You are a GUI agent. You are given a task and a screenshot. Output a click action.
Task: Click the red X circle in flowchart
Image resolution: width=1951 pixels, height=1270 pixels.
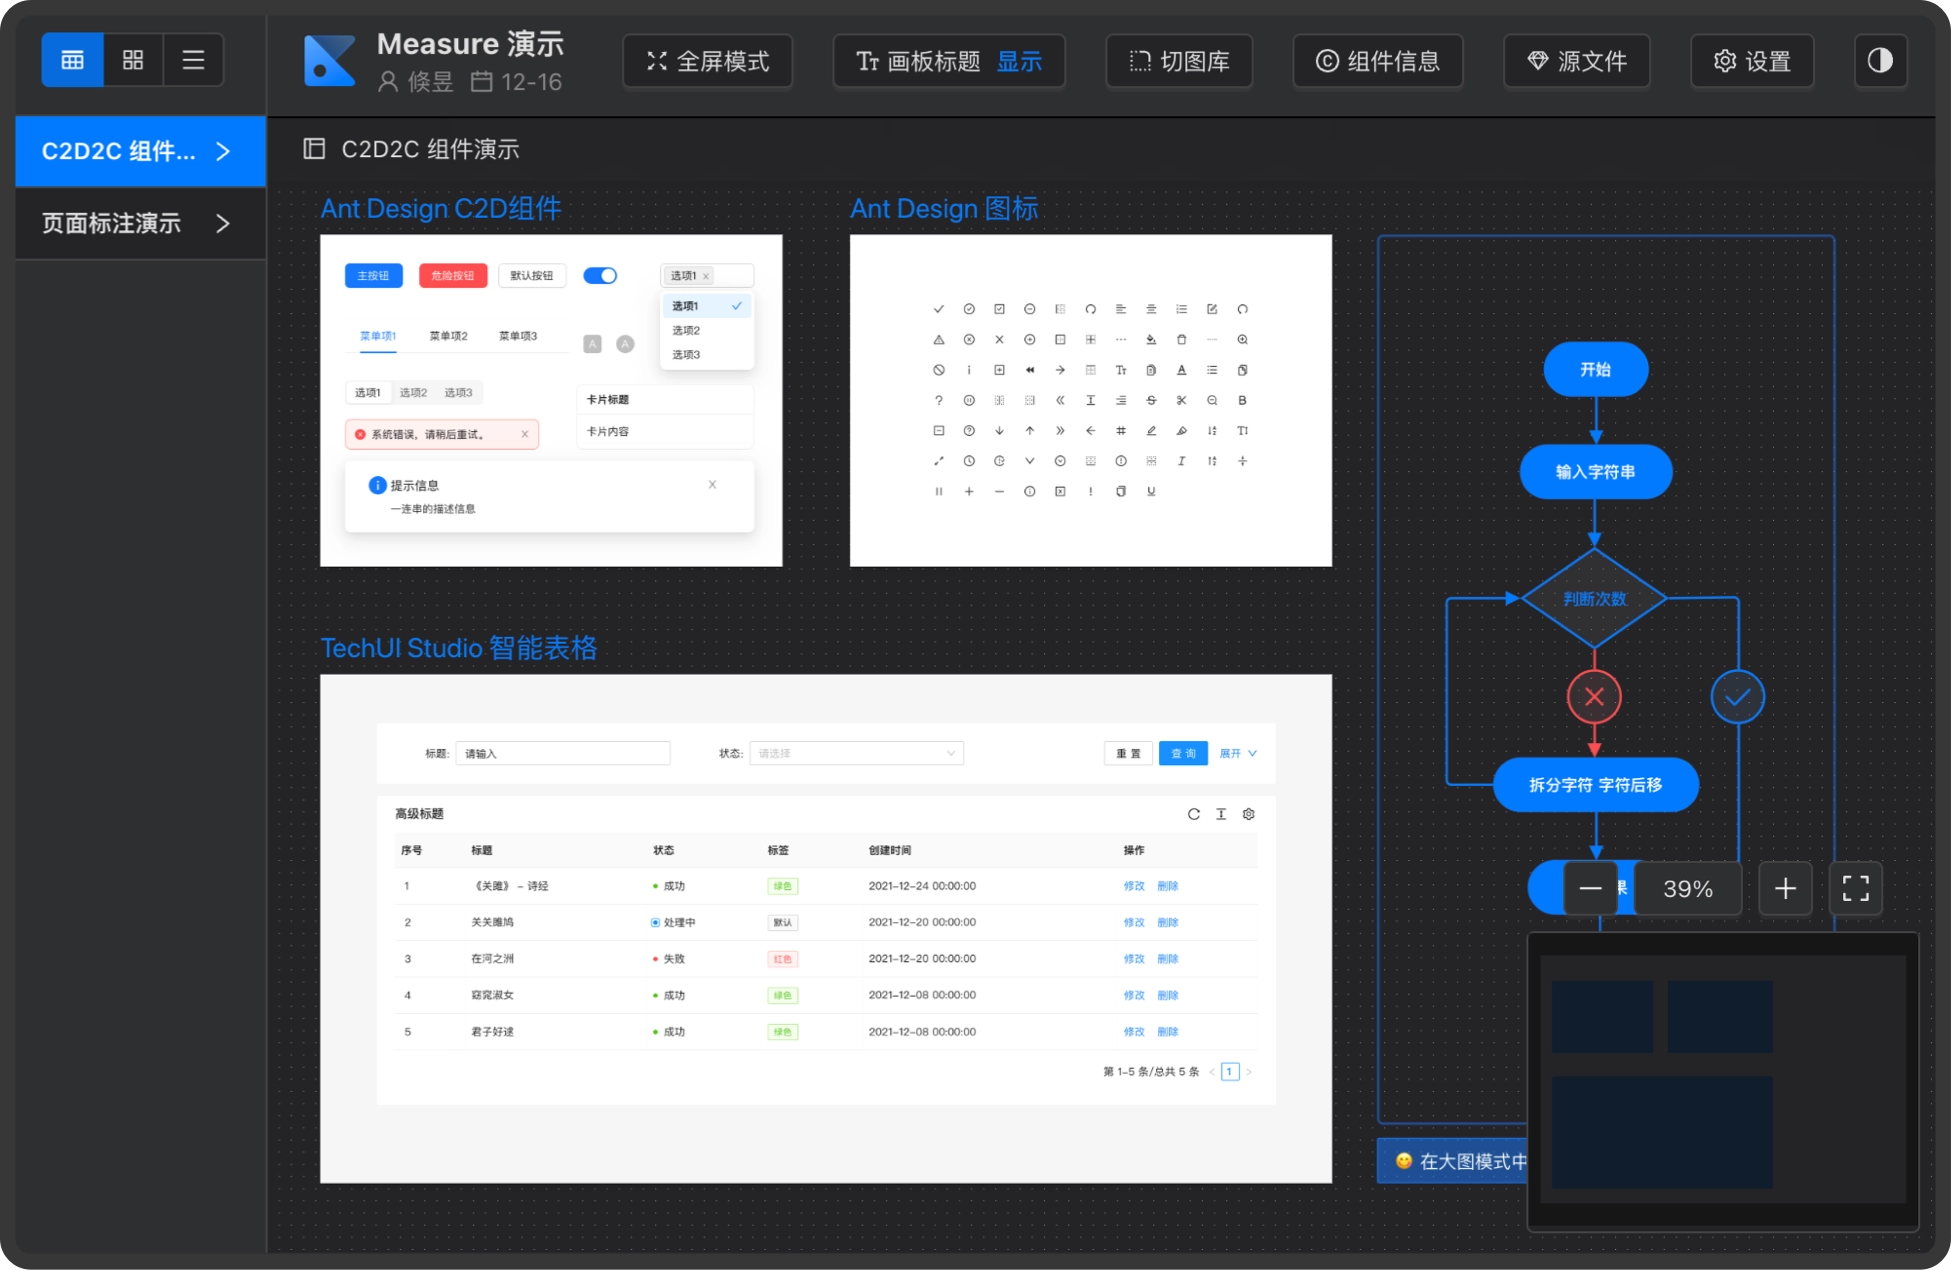pos(1594,696)
